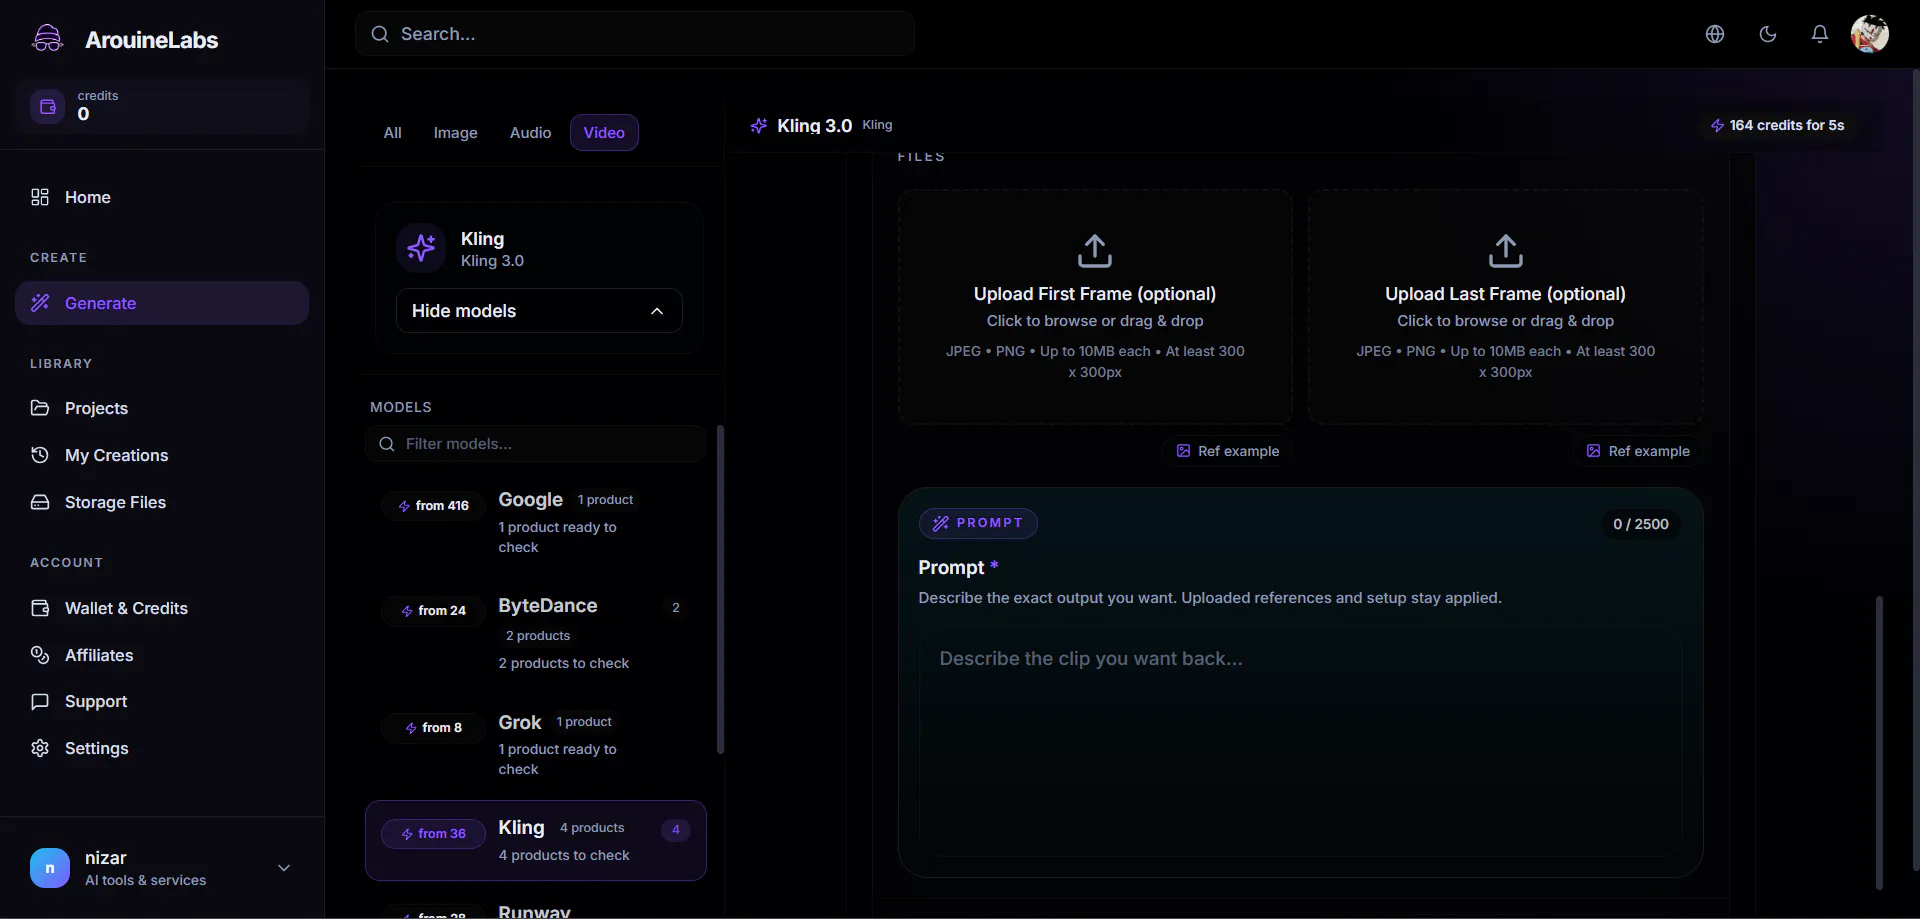This screenshot has width=1920, height=919.
Task: Click the from 36 price badge
Action: pos(434,834)
